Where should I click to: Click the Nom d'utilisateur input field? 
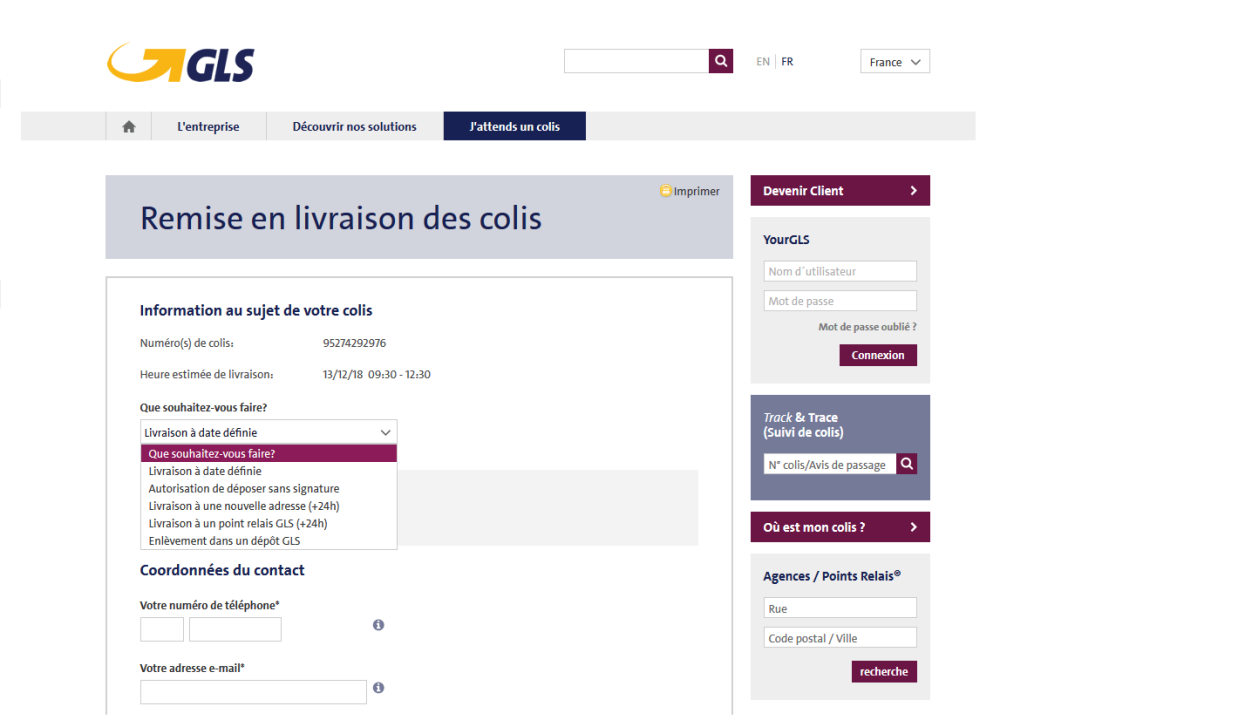click(x=840, y=271)
